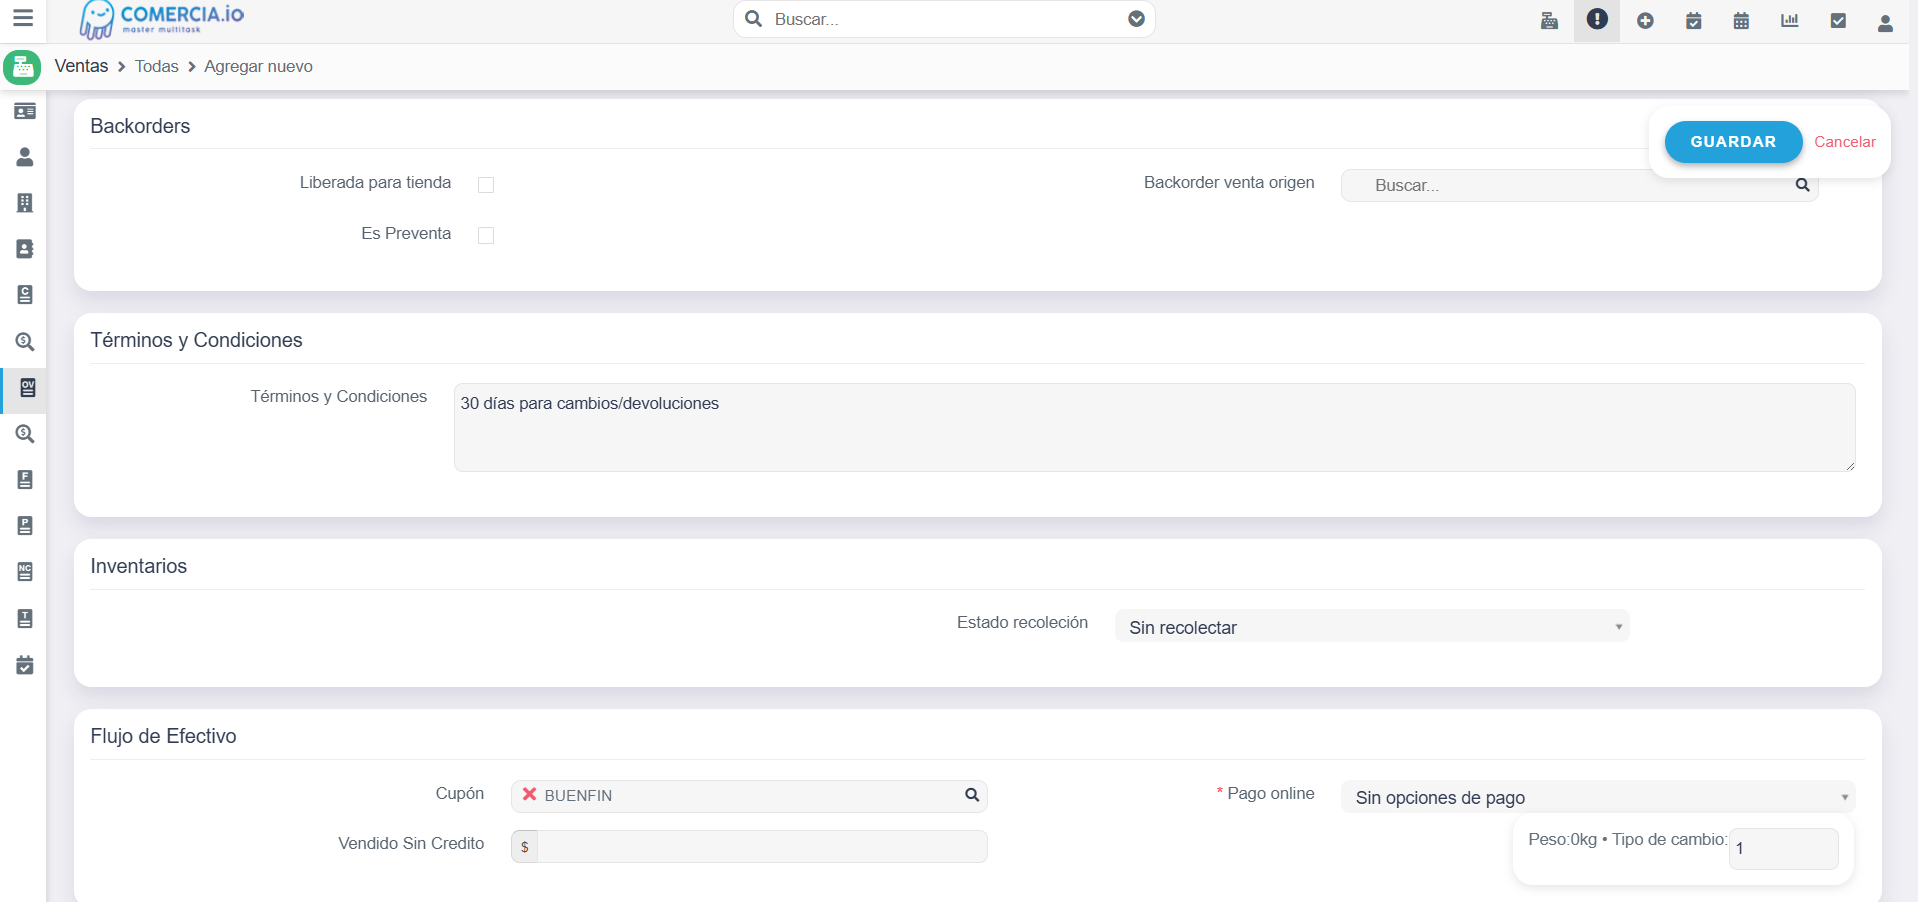Click the Términos y Condiciones text area
The height and width of the screenshot is (902, 1918).
1155,427
